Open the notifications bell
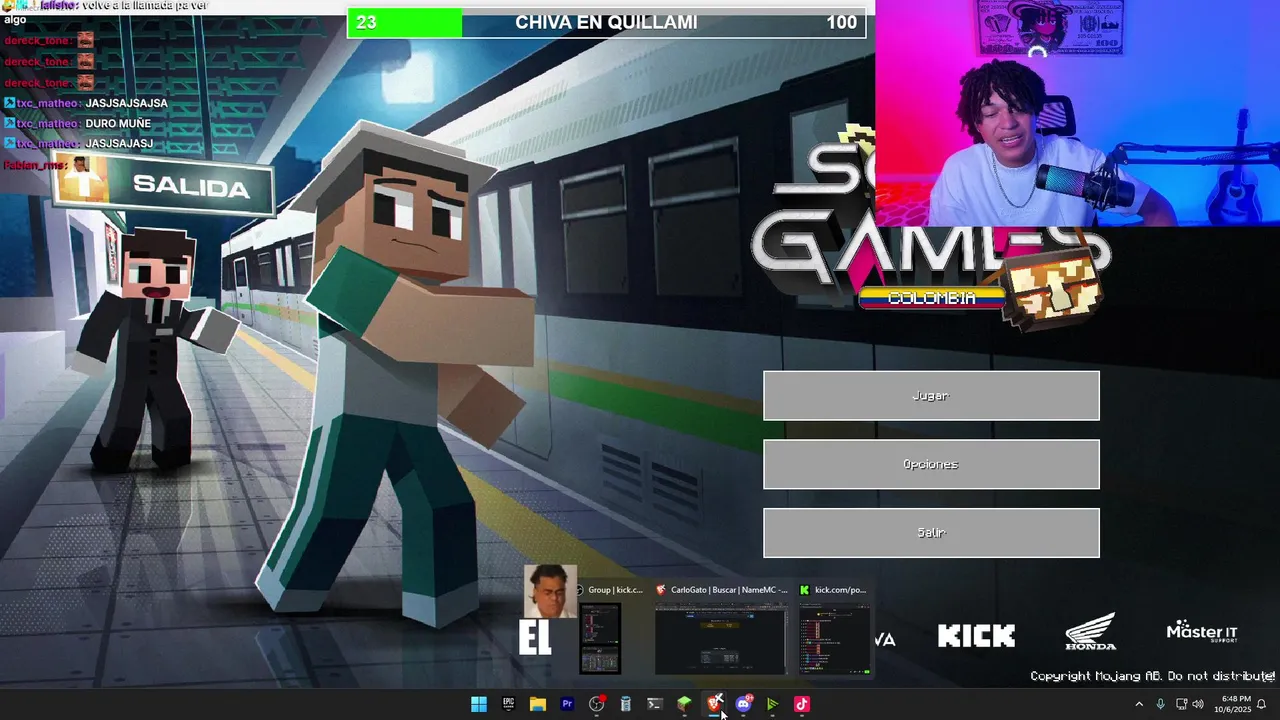The image size is (1280, 720). coord(1262,704)
